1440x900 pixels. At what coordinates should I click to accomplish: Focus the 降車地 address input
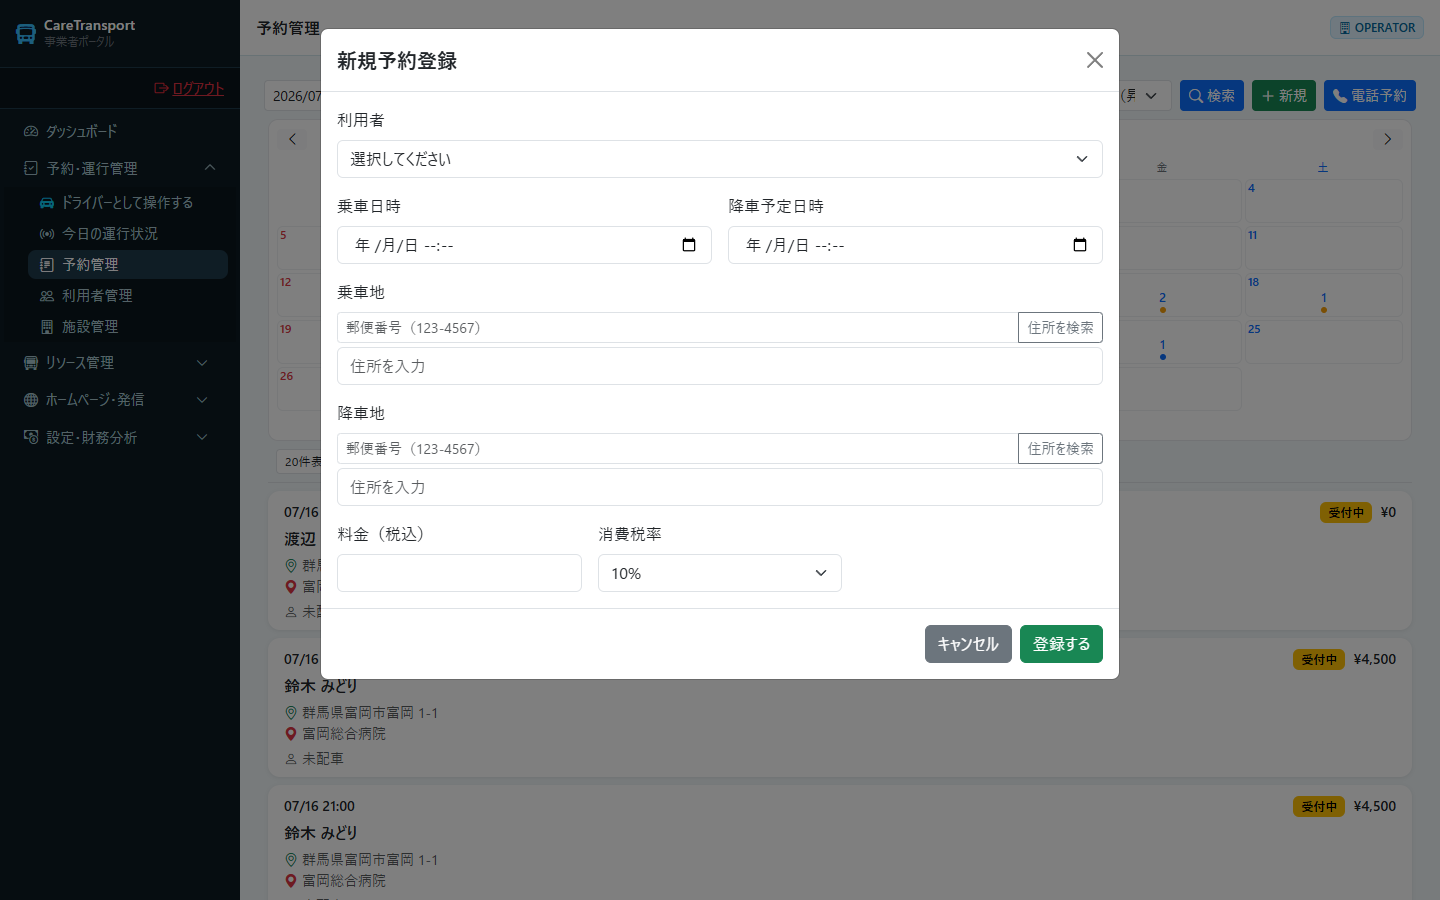coord(720,487)
